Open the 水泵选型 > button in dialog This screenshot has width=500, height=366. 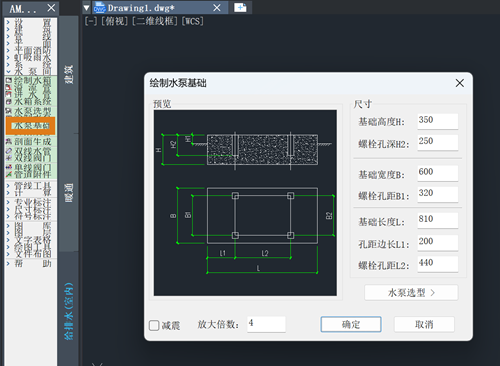411,293
